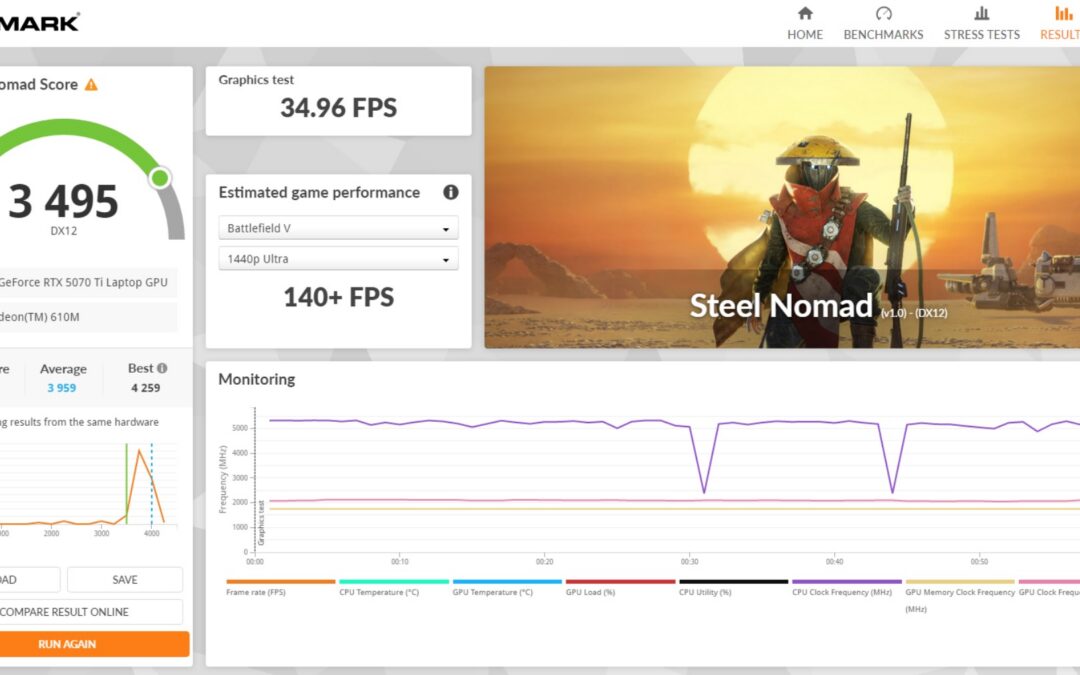Image resolution: width=1080 pixels, height=675 pixels.
Task: Expand the 1440p Ultra resolution dropdown
Action: pos(338,259)
